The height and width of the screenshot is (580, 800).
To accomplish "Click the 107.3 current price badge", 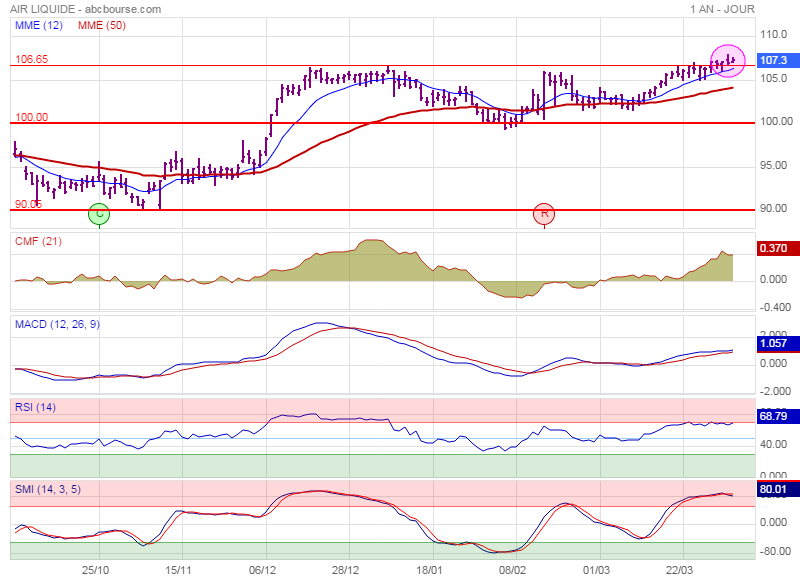I will (773, 60).
